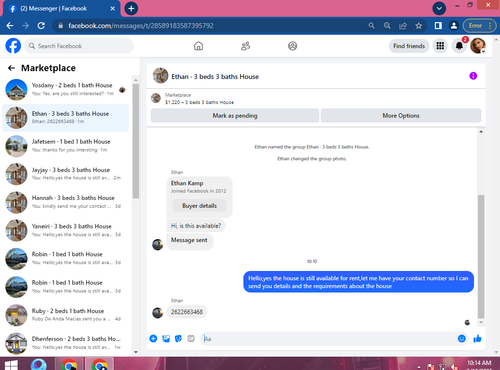This screenshot has height=370, width=500.
Task: Choose a GIF icon in composer
Action: click(191, 339)
